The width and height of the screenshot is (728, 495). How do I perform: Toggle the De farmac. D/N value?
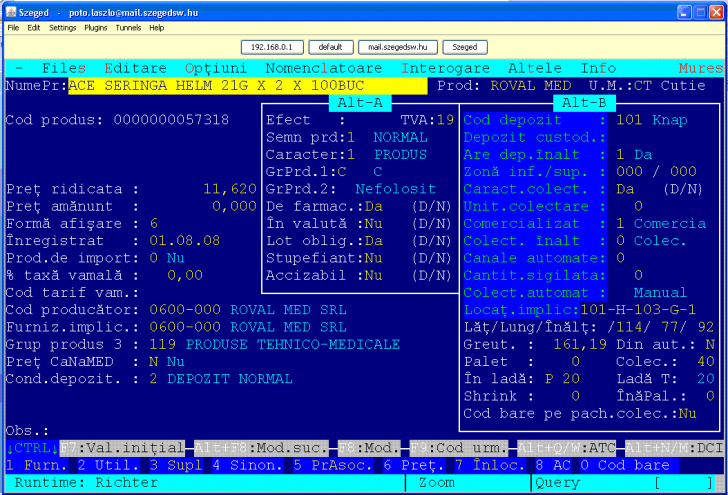coord(372,205)
